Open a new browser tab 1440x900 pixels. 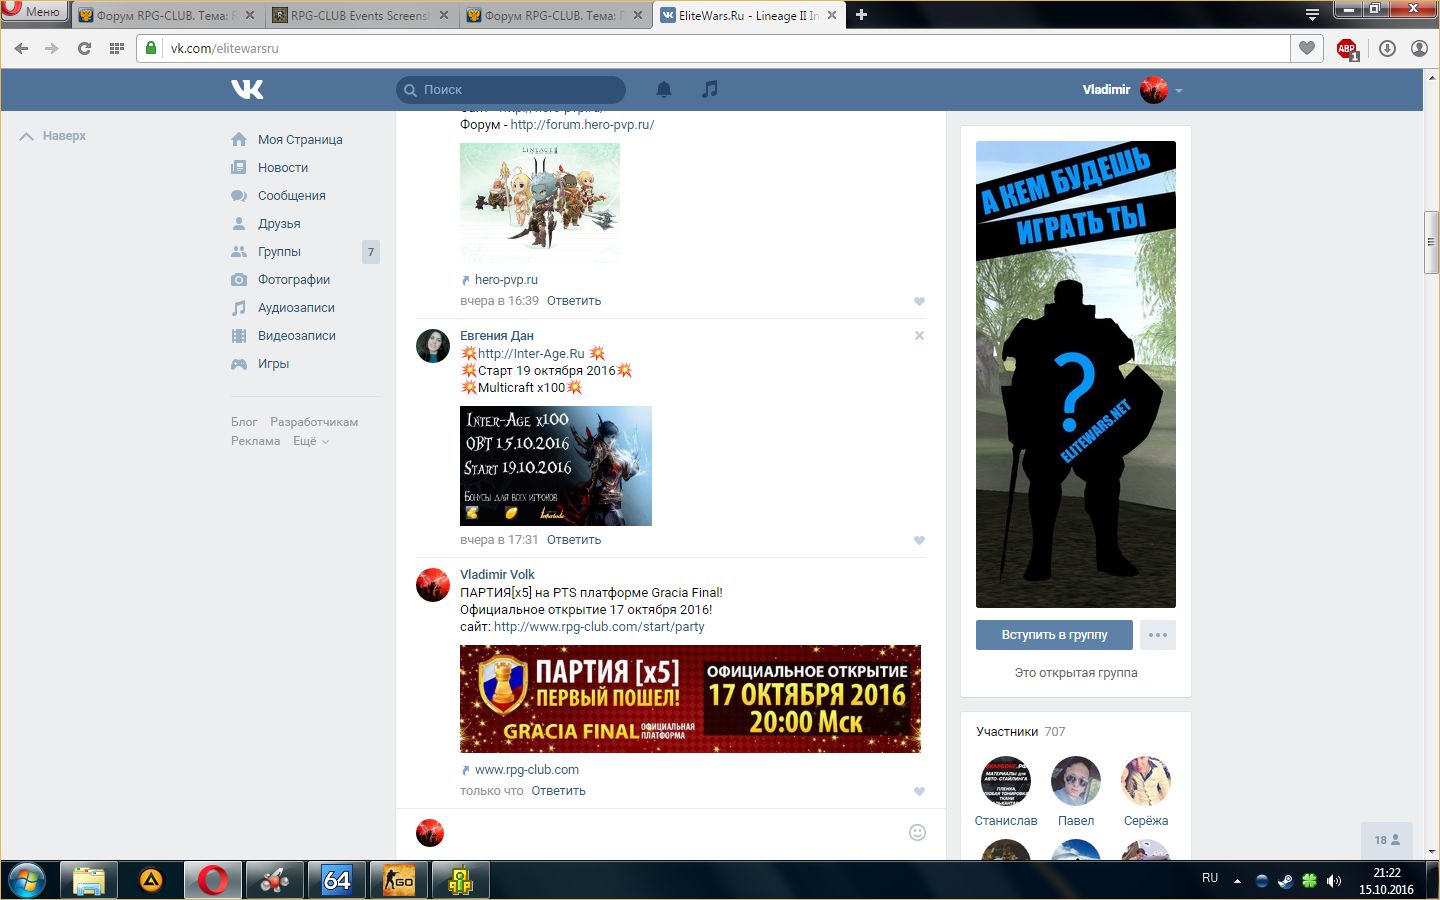click(x=861, y=15)
